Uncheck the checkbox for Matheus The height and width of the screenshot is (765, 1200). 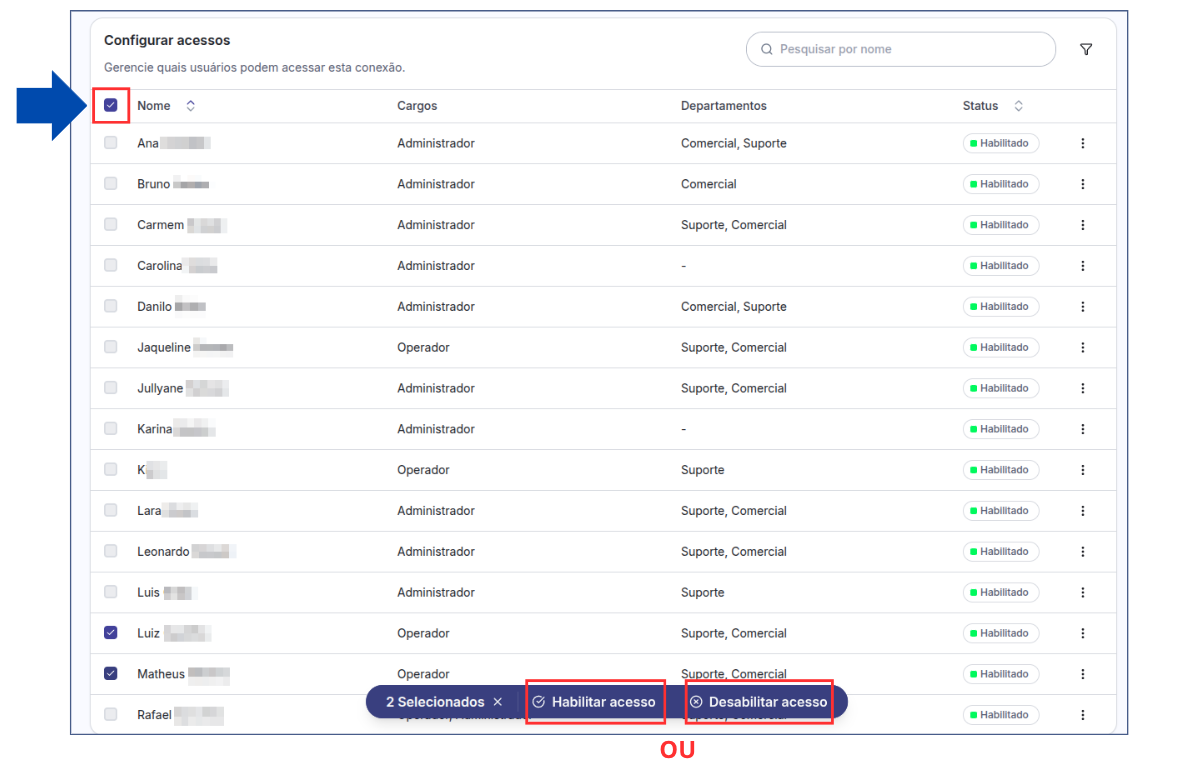click(x=111, y=674)
